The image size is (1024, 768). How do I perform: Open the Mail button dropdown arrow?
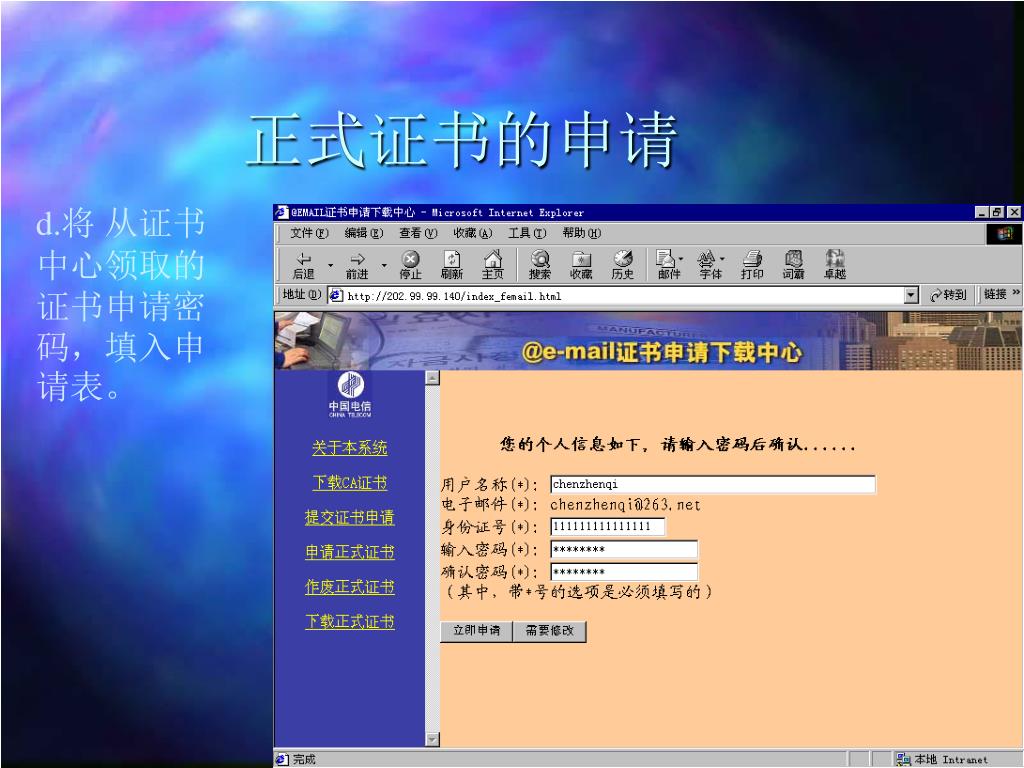pos(681,259)
